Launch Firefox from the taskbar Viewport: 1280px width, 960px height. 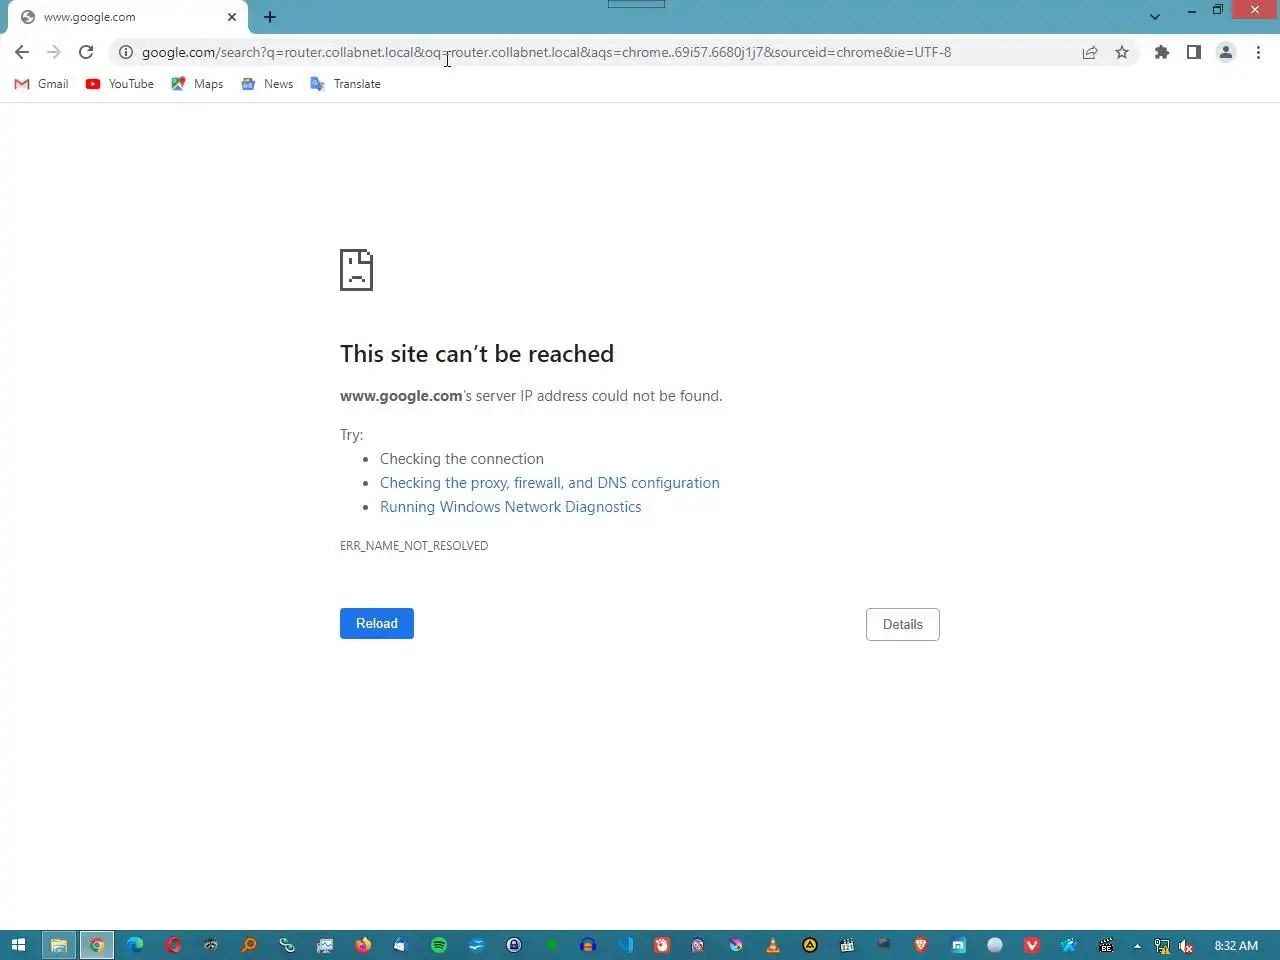point(363,945)
